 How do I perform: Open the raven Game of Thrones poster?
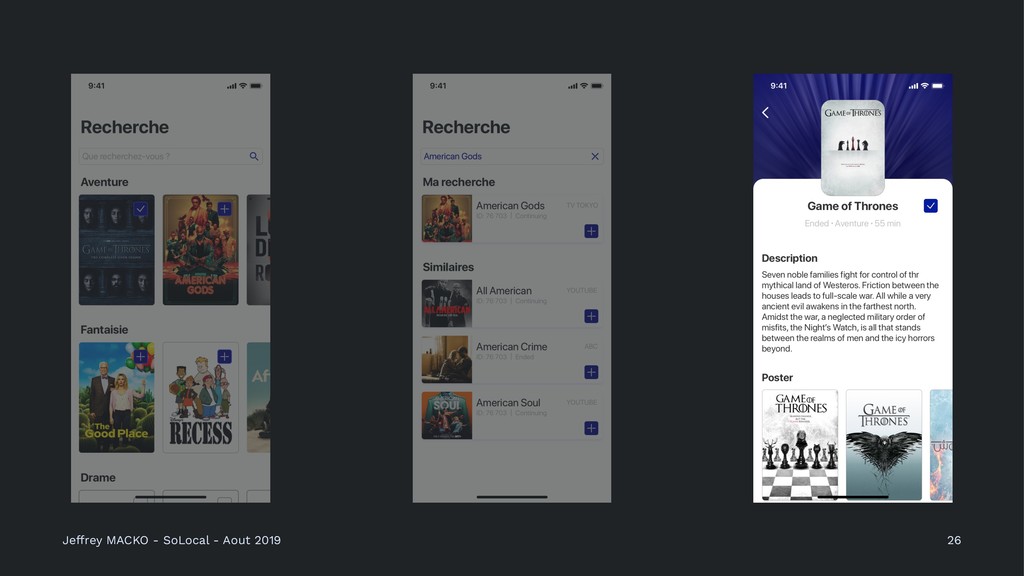coord(884,445)
